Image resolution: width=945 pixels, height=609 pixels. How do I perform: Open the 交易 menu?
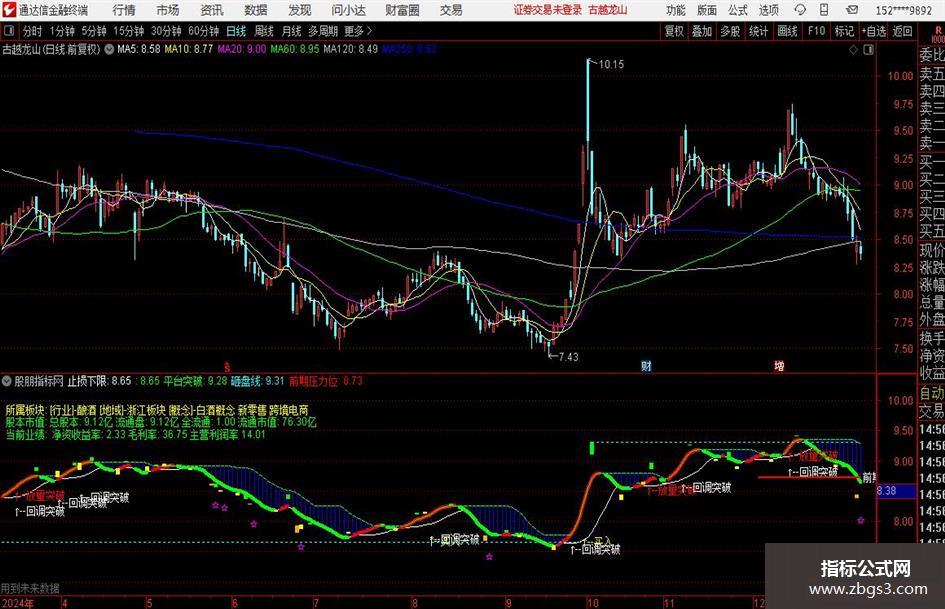(451, 10)
